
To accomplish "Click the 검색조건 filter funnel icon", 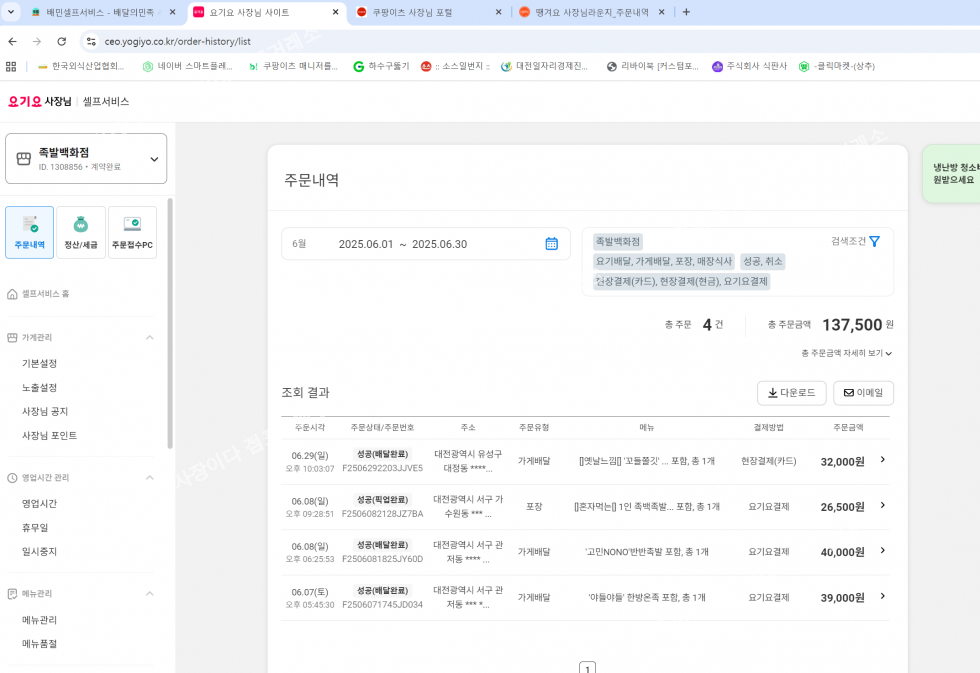I will click(x=875, y=241).
